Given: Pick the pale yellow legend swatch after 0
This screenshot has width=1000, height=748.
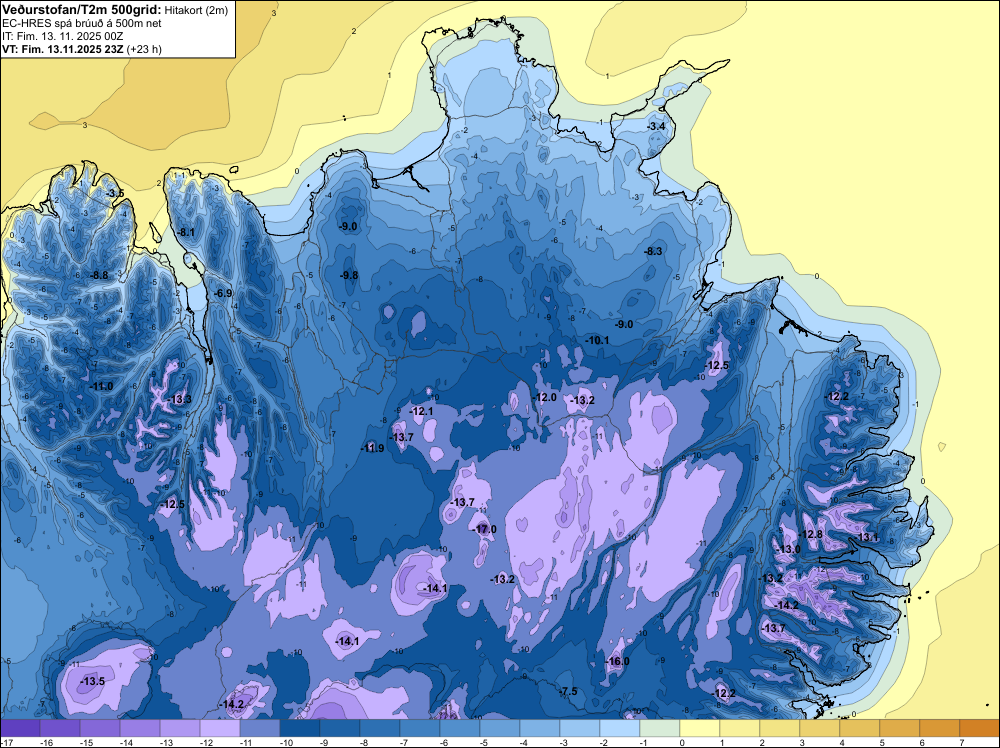Looking at the screenshot, I should pos(700,728).
